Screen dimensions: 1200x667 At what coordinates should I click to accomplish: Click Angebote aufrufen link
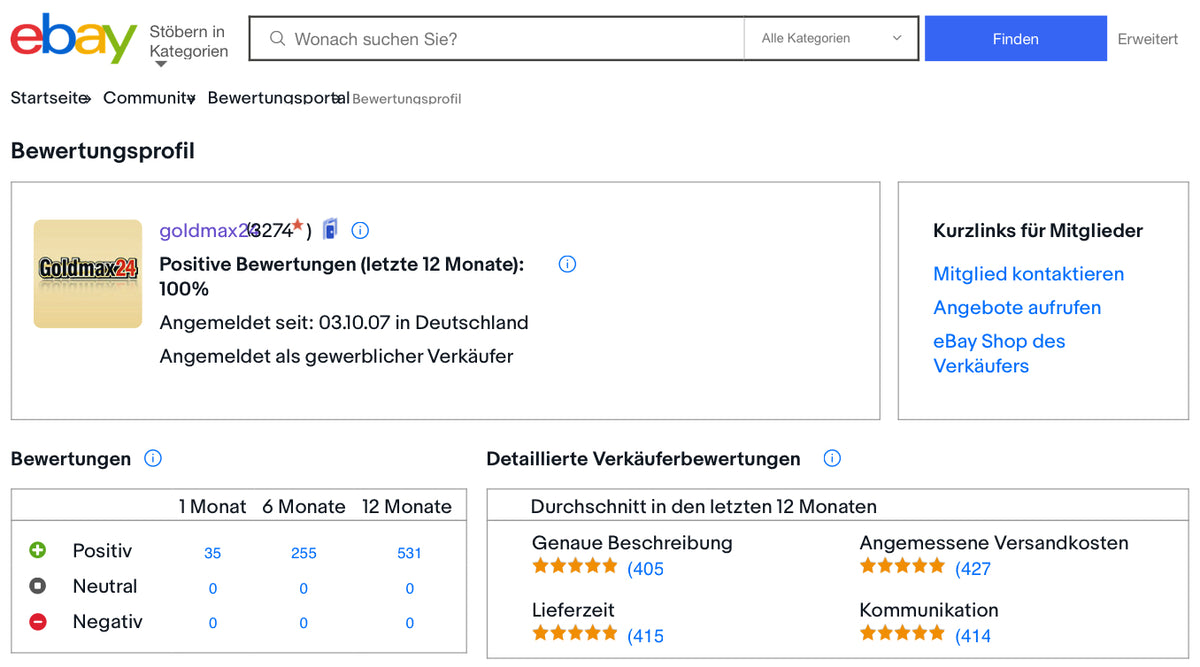click(x=1017, y=308)
